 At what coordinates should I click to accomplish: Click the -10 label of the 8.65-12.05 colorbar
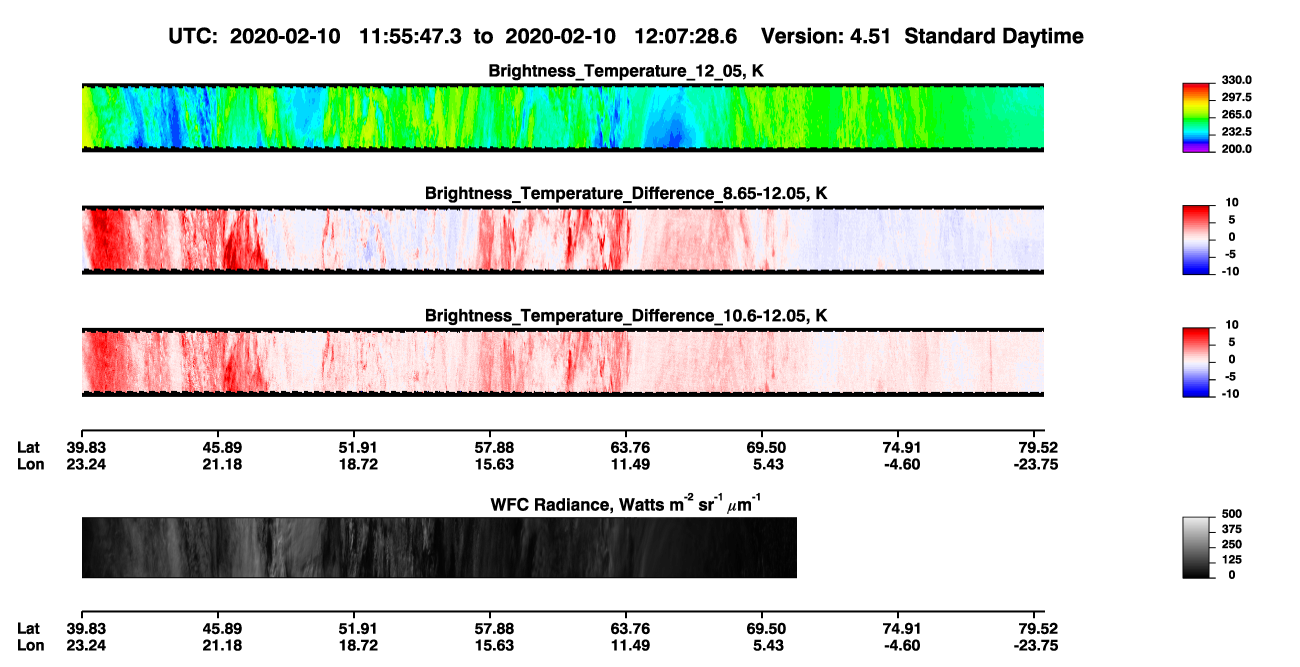[x=1231, y=271]
